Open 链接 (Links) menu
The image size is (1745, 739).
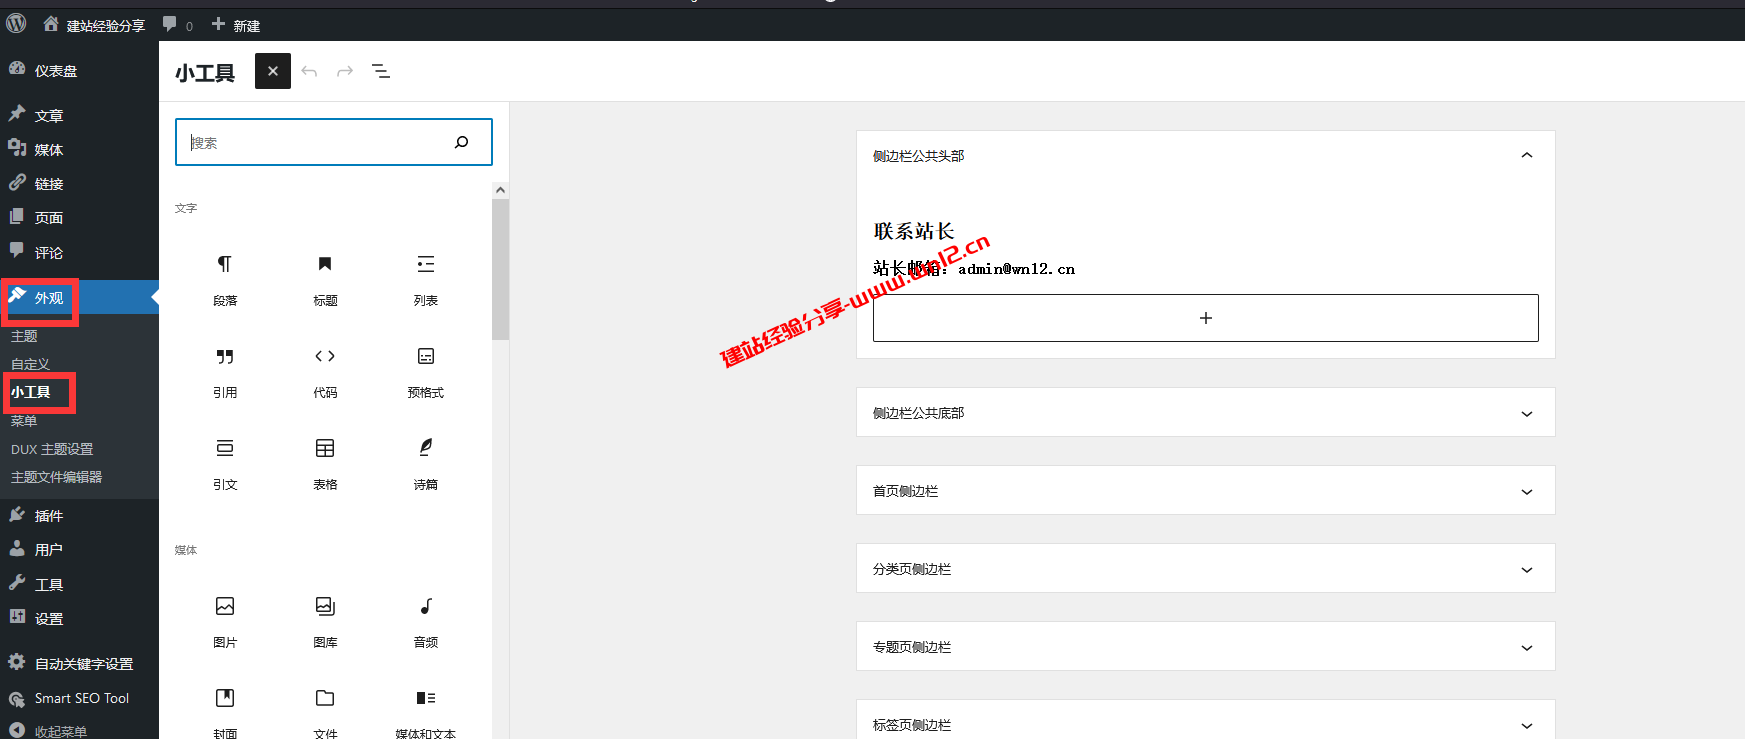(x=79, y=183)
